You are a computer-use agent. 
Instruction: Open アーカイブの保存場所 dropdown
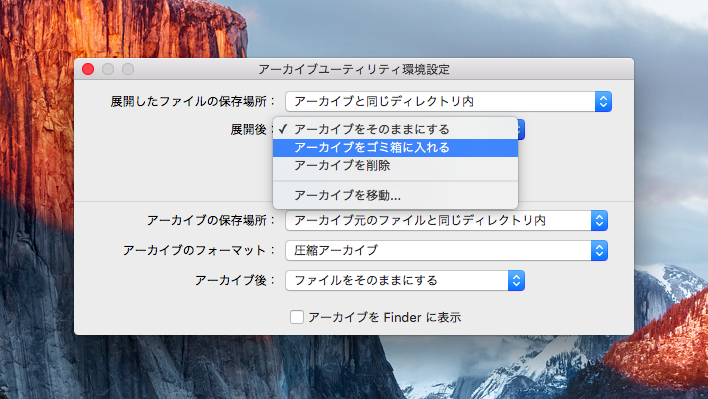click(447, 221)
